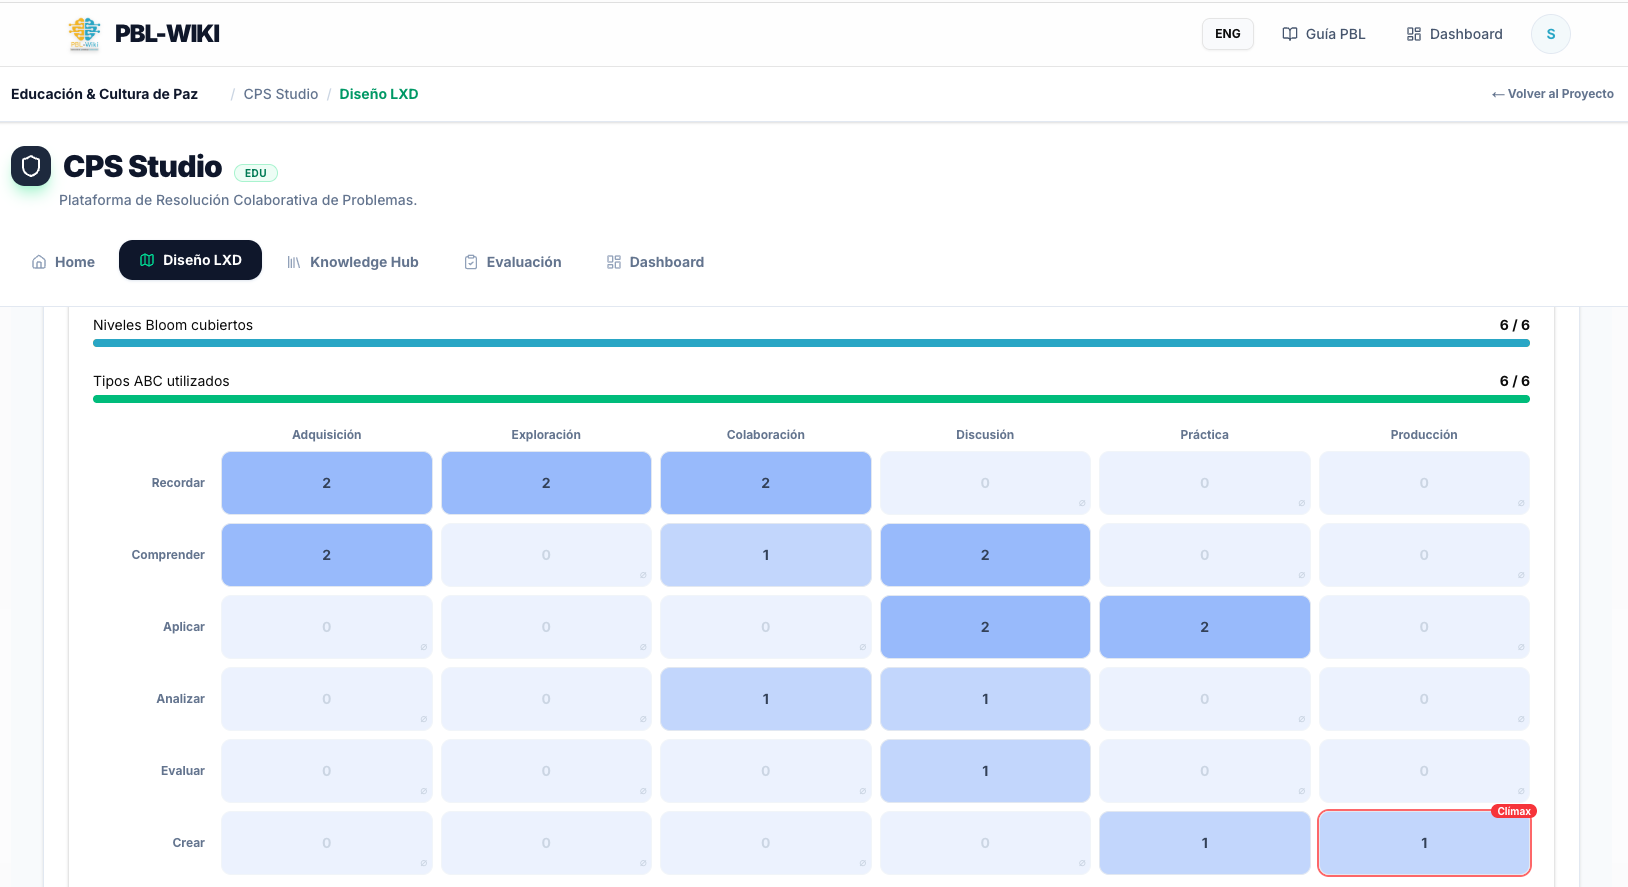Screen dimensions: 1628x887
Task: Click the Knowledge Hub library icon
Action: (294, 262)
